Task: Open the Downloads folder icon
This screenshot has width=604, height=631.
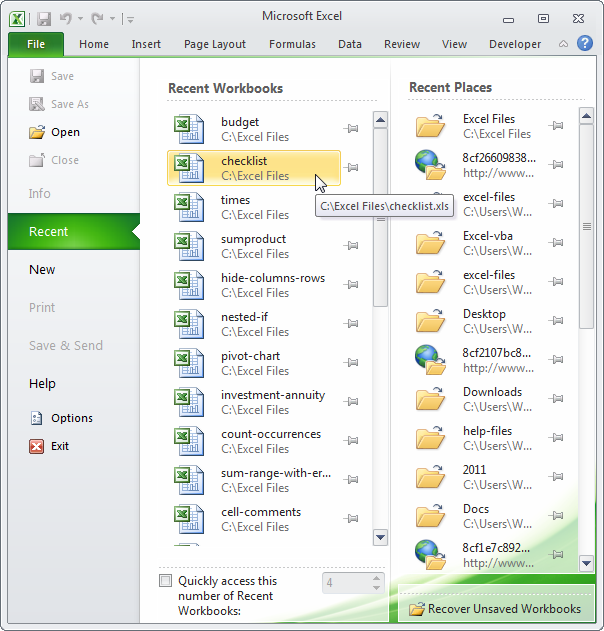Action: 431,399
